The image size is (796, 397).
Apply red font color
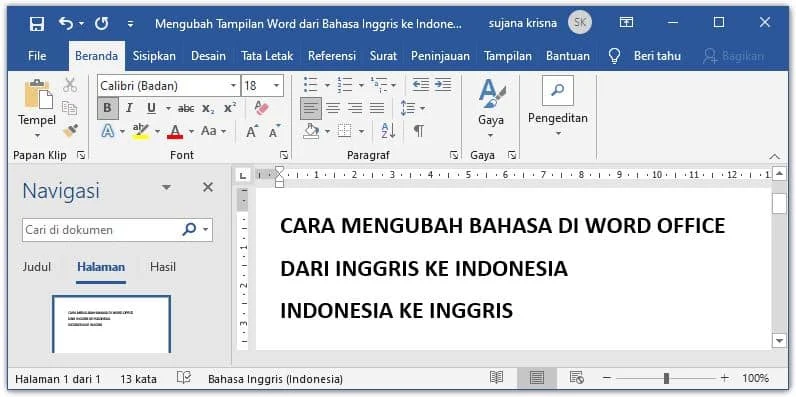175,131
